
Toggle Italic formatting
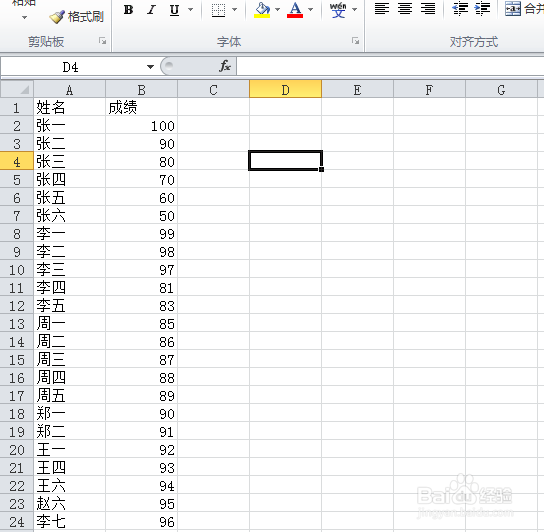click(151, 10)
